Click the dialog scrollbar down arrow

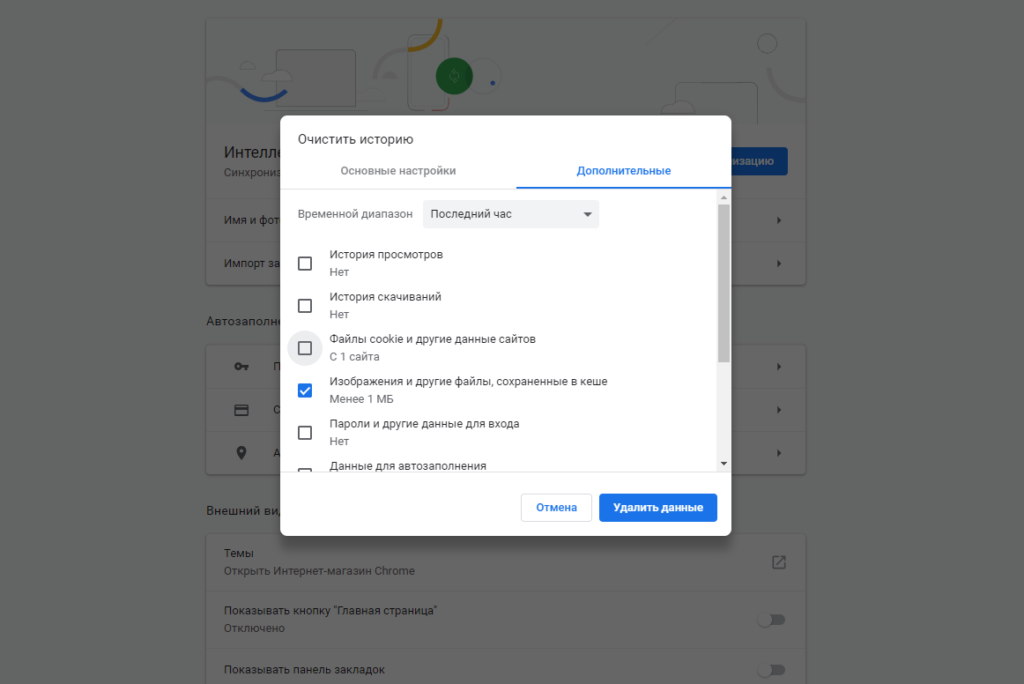click(723, 464)
